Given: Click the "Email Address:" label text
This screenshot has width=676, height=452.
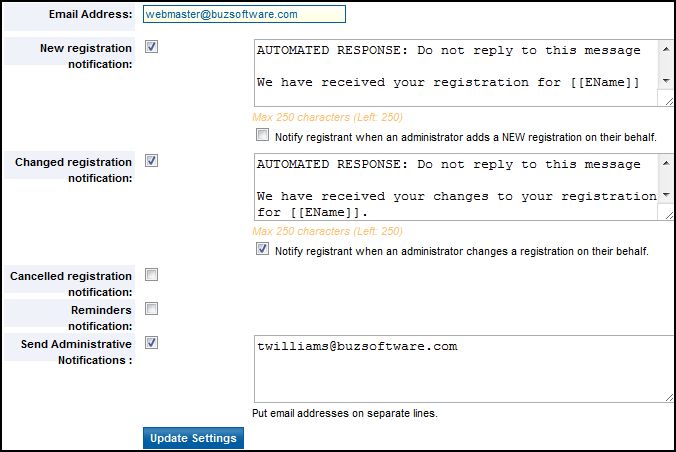Looking at the screenshot, I should click(x=89, y=15).
